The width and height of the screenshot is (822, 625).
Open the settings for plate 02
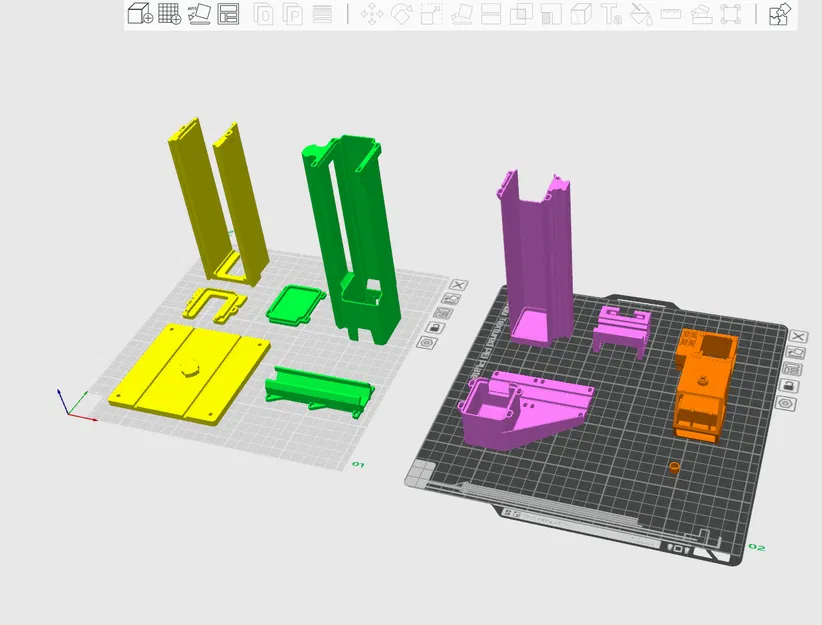787,403
